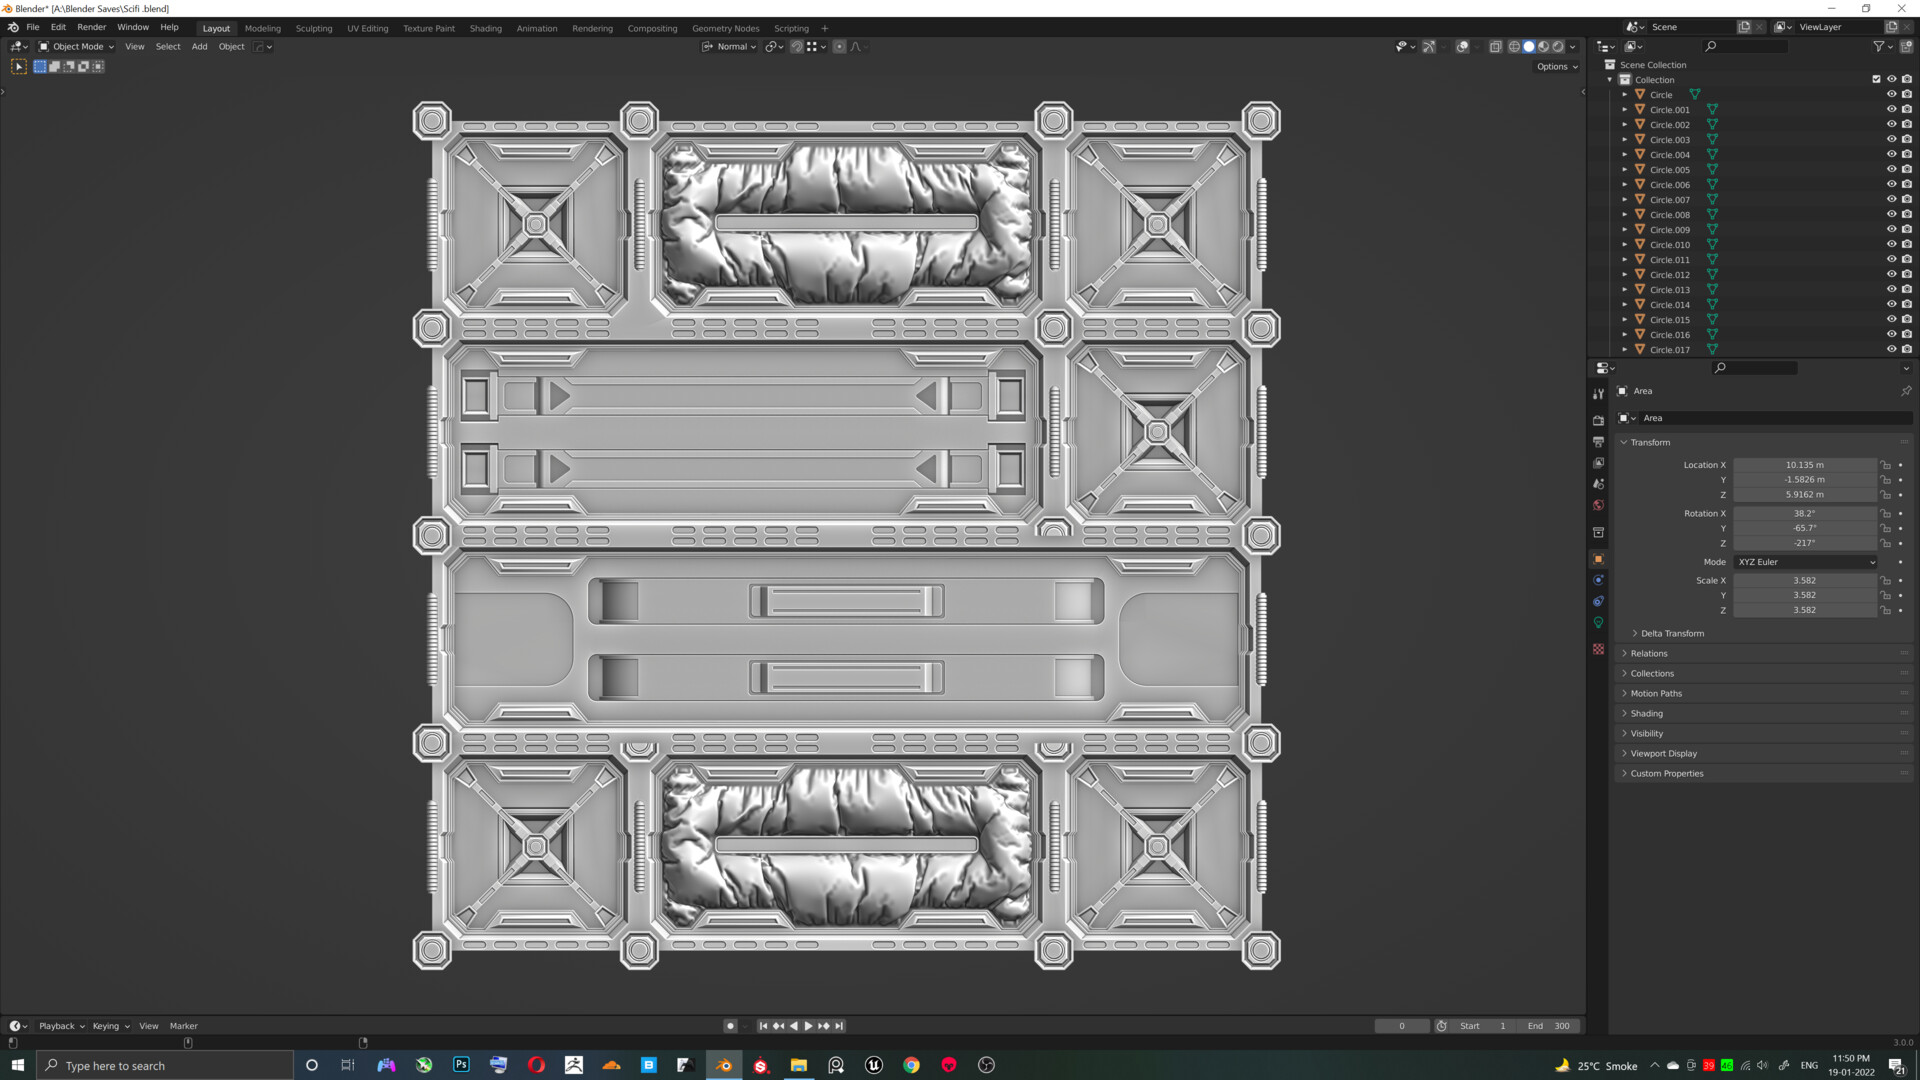
Task: Open the Custom Properties section
Action: [1666, 773]
